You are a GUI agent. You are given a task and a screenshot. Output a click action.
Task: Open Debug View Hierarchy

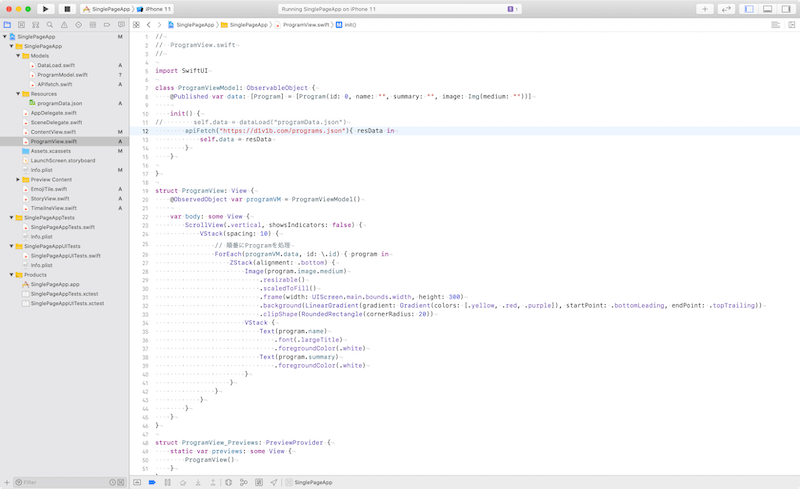click(x=228, y=482)
